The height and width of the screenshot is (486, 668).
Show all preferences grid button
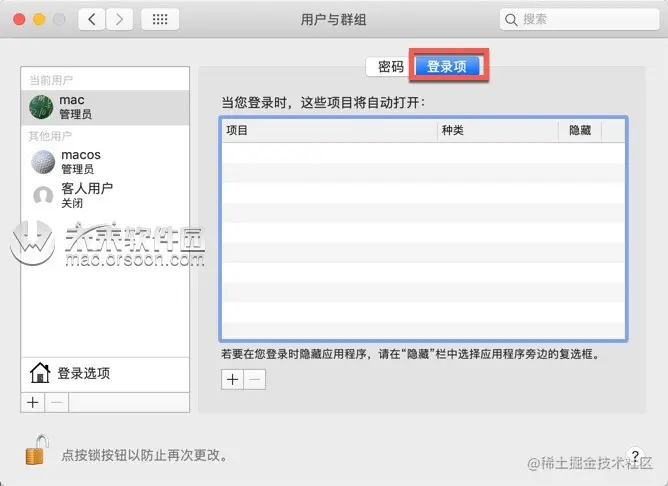[x=160, y=19]
